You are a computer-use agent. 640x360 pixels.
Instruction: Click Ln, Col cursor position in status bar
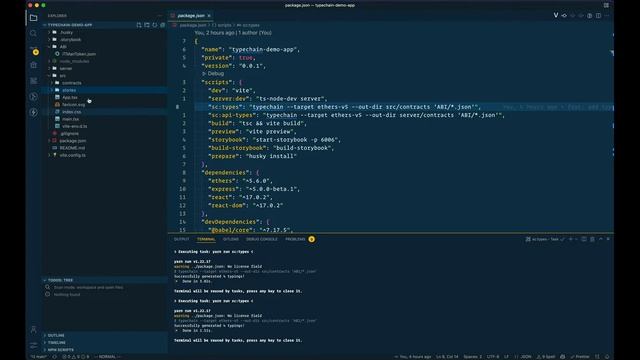[x=447, y=357]
